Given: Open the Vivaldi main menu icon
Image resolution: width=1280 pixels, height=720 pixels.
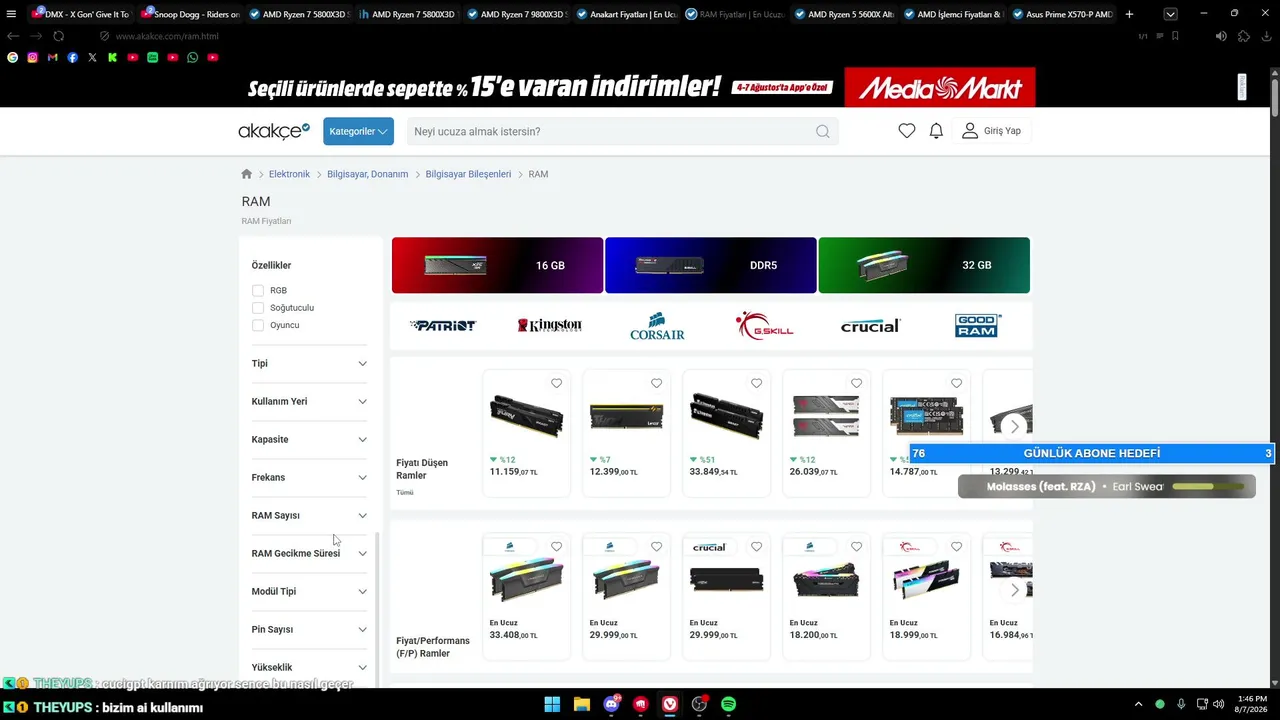Looking at the screenshot, I should point(11,14).
